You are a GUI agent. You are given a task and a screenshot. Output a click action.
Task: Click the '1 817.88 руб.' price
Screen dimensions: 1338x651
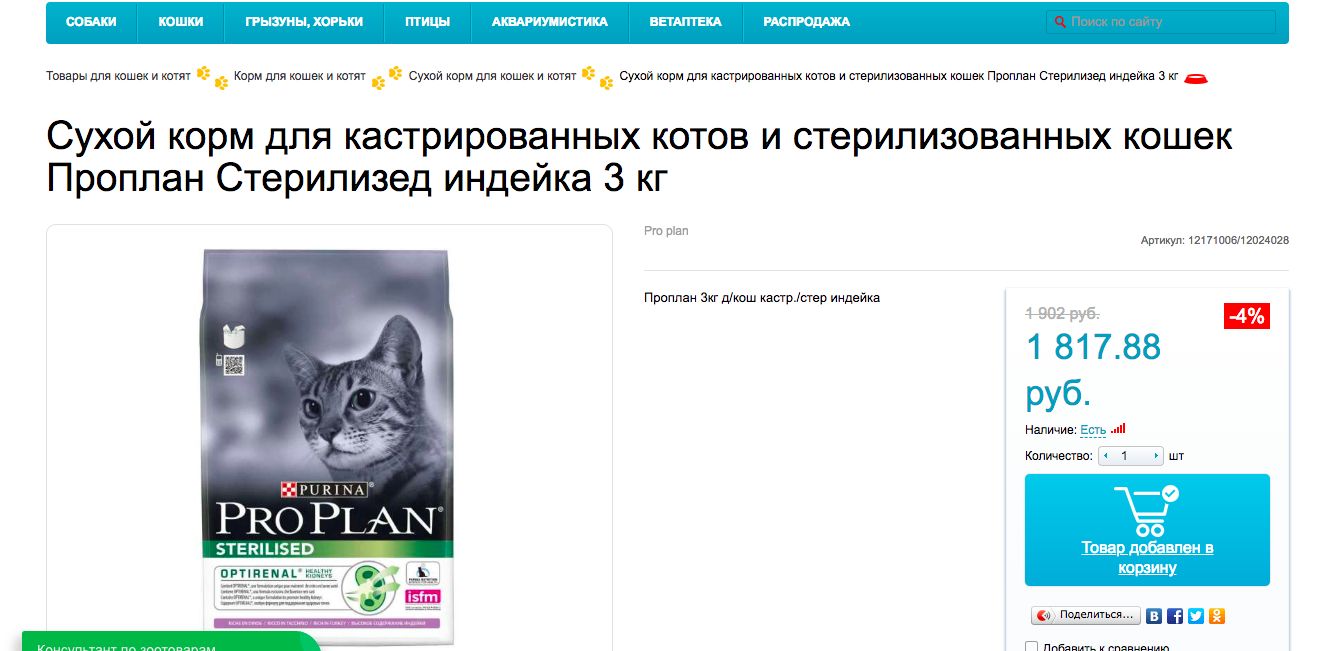[x=1093, y=369]
